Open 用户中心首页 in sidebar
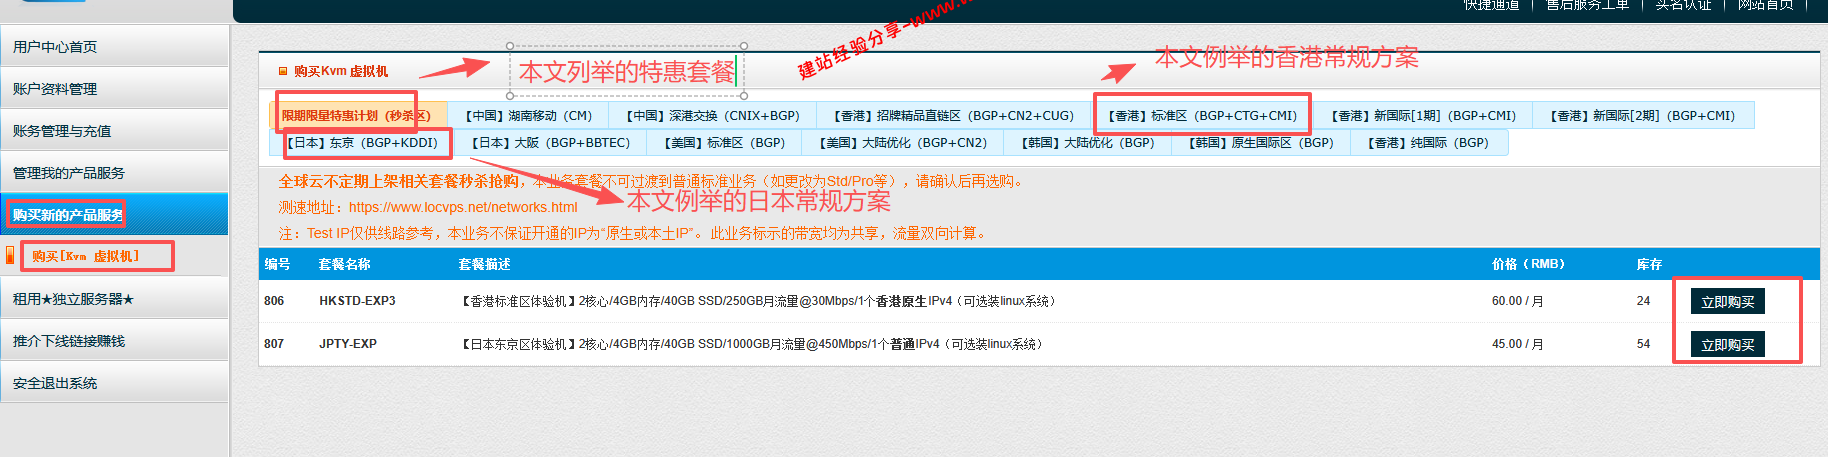 (x=114, y=47)
